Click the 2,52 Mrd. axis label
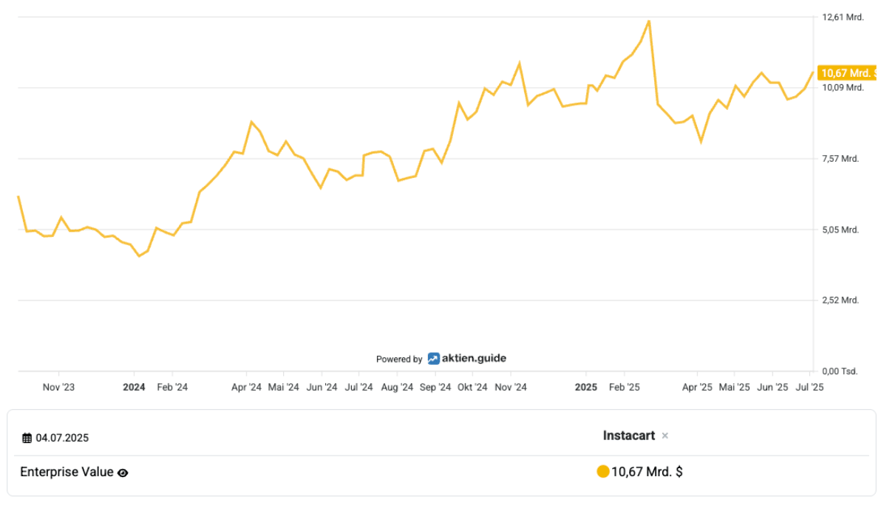The image size is (884, 508). point(841,301)
